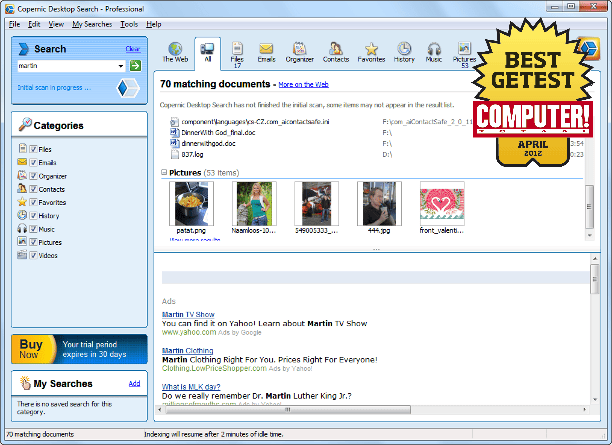
Task: Uncheck the Pictures category checkbox
Action: 34,242
